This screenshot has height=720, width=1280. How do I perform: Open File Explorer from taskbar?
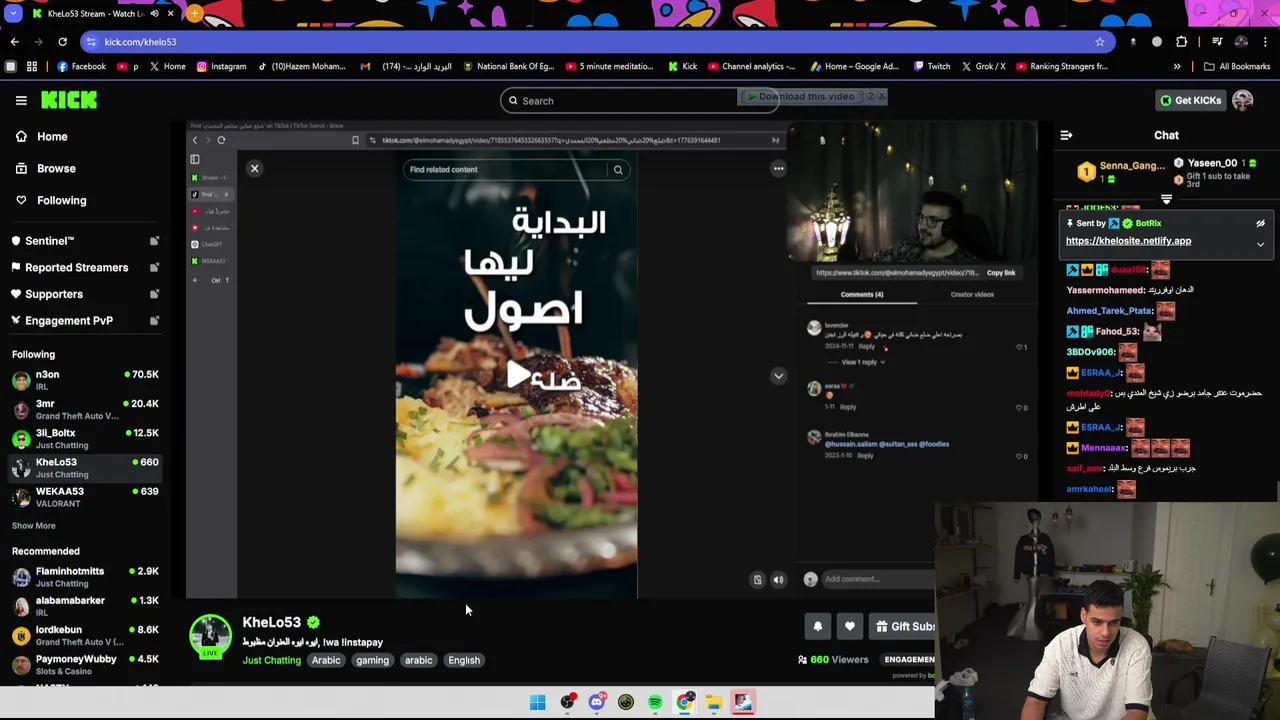tap(713, 702)
